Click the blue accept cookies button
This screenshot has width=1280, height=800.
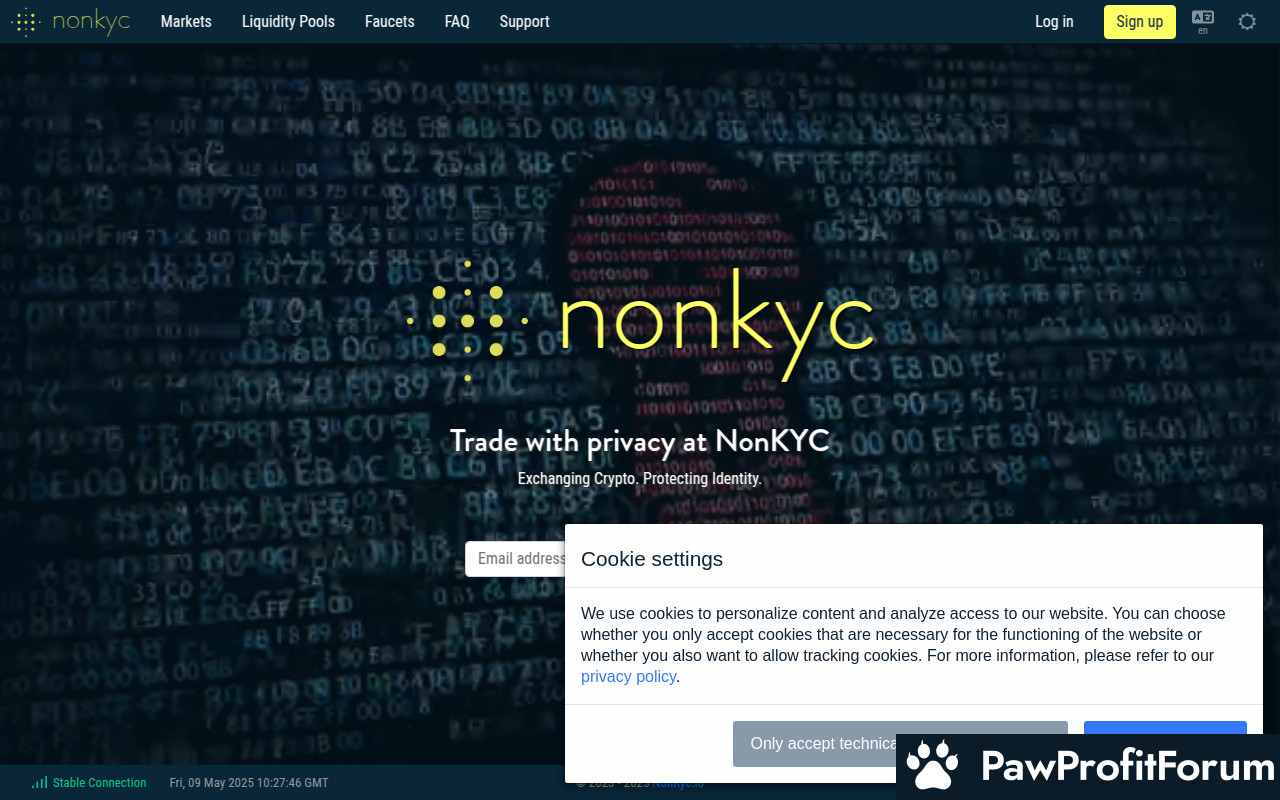coord(1165,728)
